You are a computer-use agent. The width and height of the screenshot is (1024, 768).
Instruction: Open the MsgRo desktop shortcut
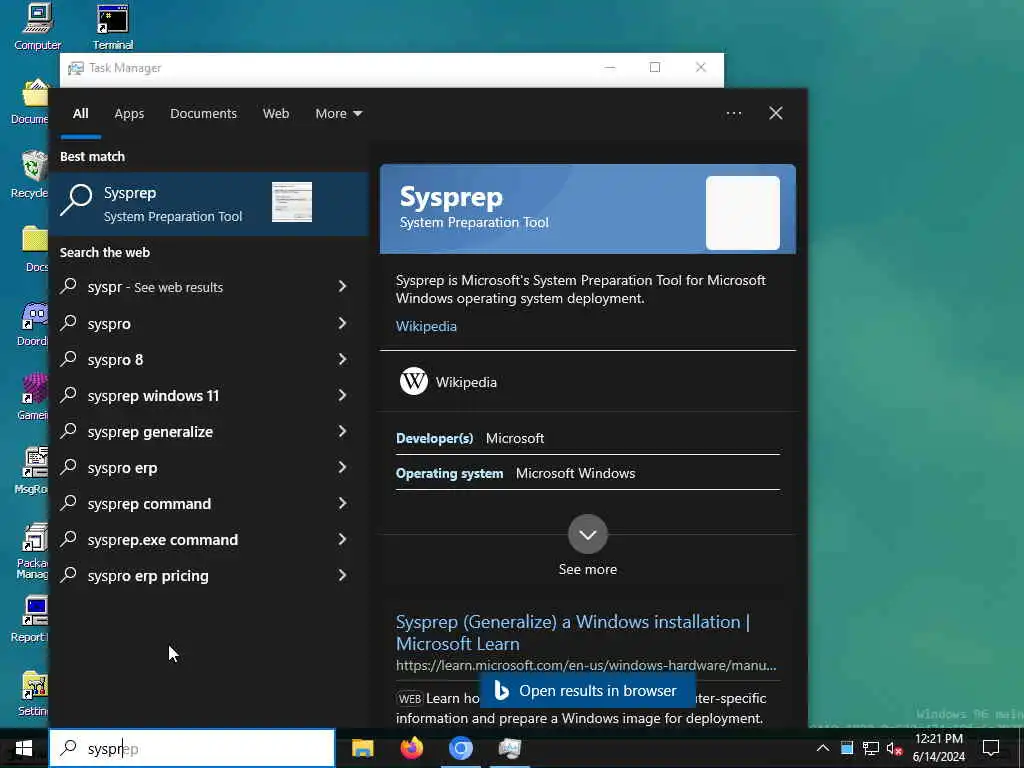click(x=31, y=470)
